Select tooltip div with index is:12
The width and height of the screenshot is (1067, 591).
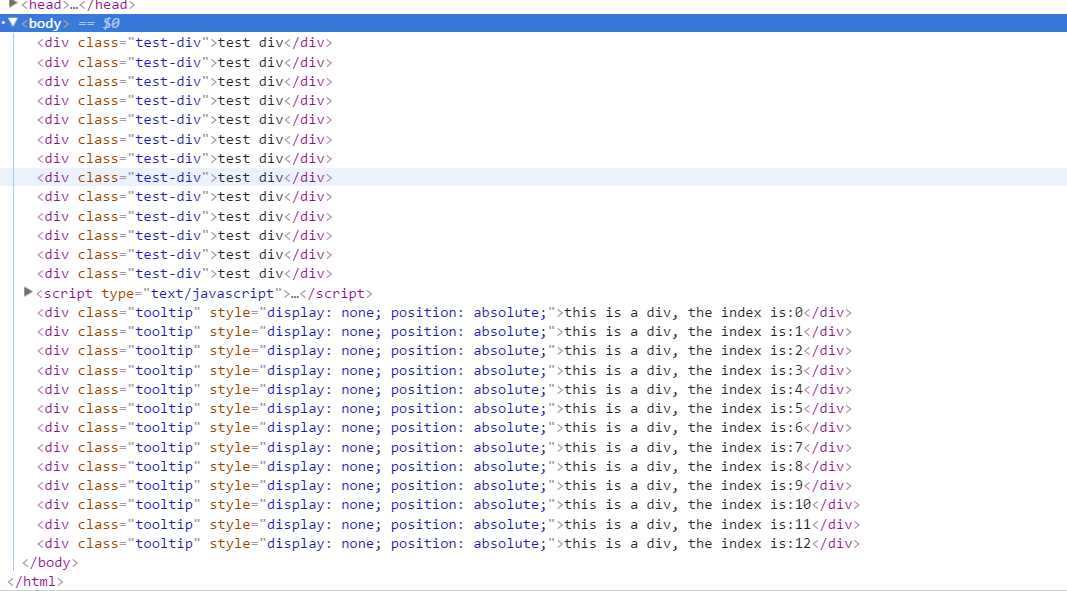[448, 543]
